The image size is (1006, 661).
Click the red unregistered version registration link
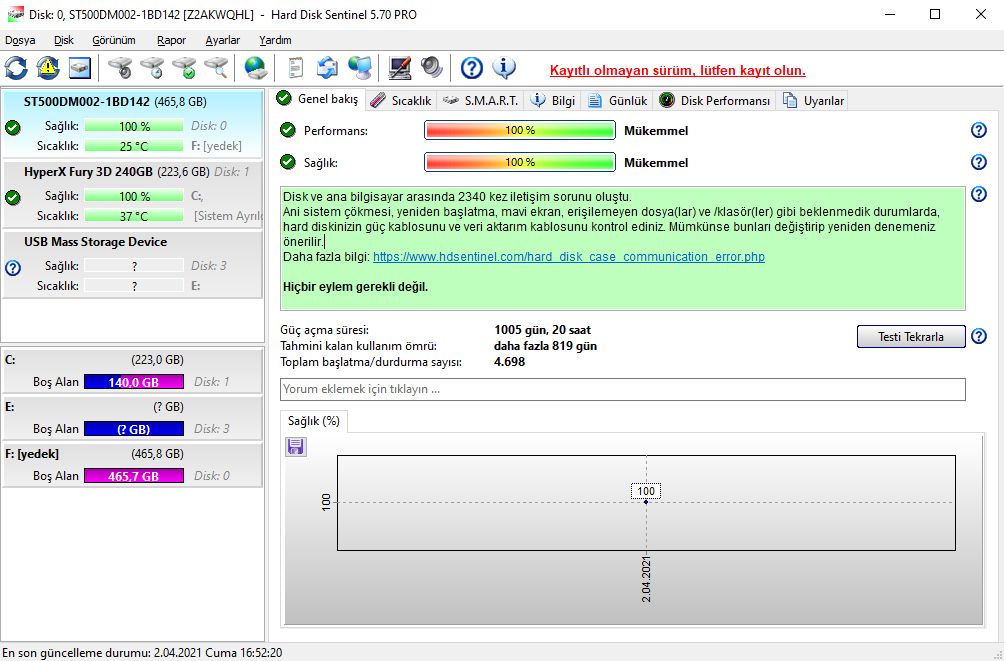pyautogui.click(x=677, y=70)
